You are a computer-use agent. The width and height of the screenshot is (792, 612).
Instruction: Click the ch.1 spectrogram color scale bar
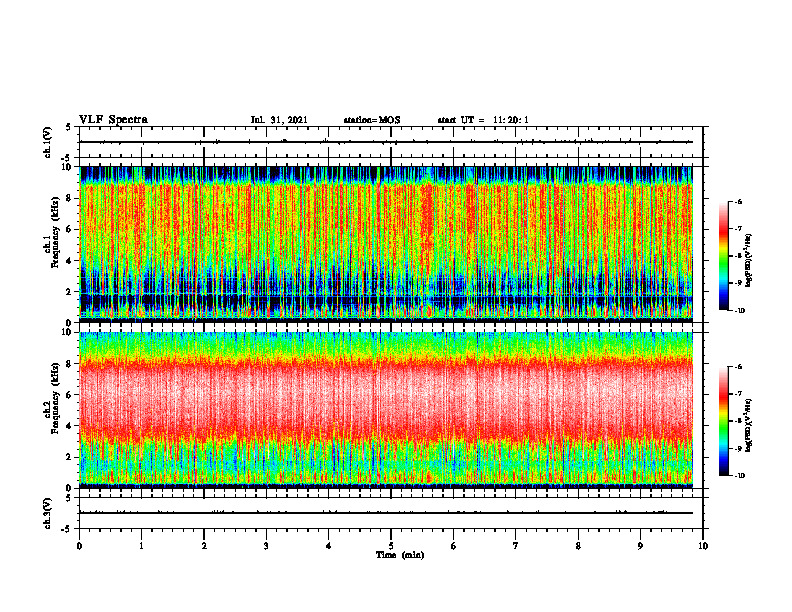click(723, 256)
